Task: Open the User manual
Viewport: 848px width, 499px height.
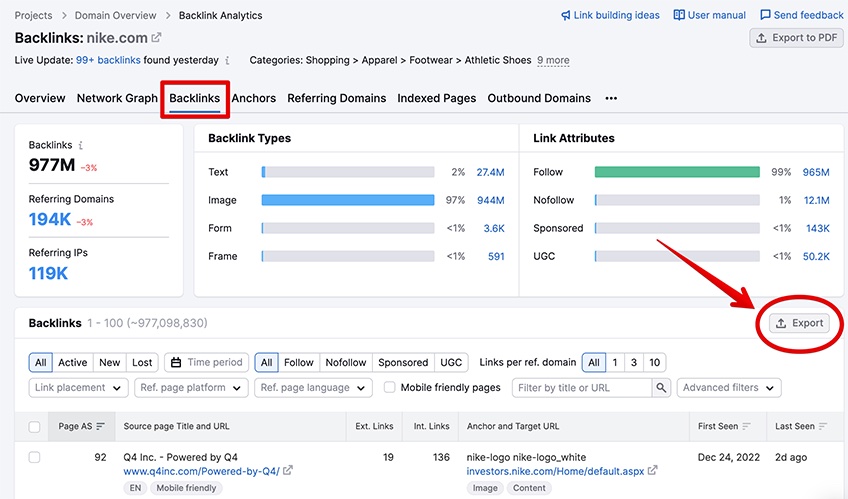Action: coord(710,15)
